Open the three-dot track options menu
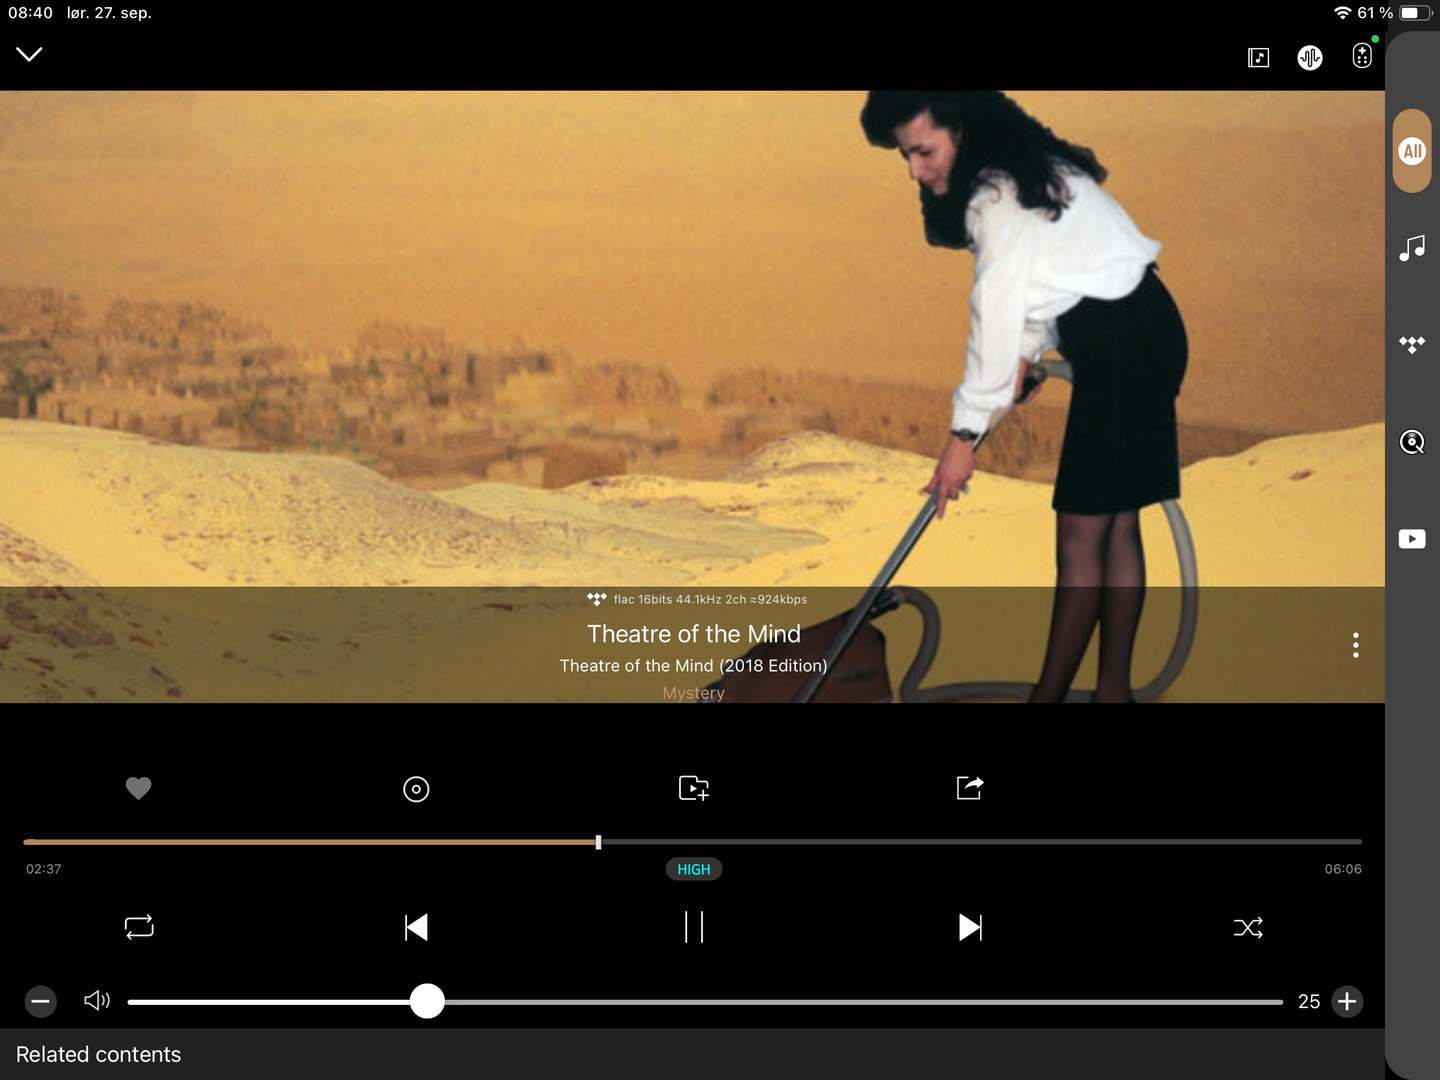Image resolution: width=1440 pixels, height=1080 pixels. [x=1356, y=645]
